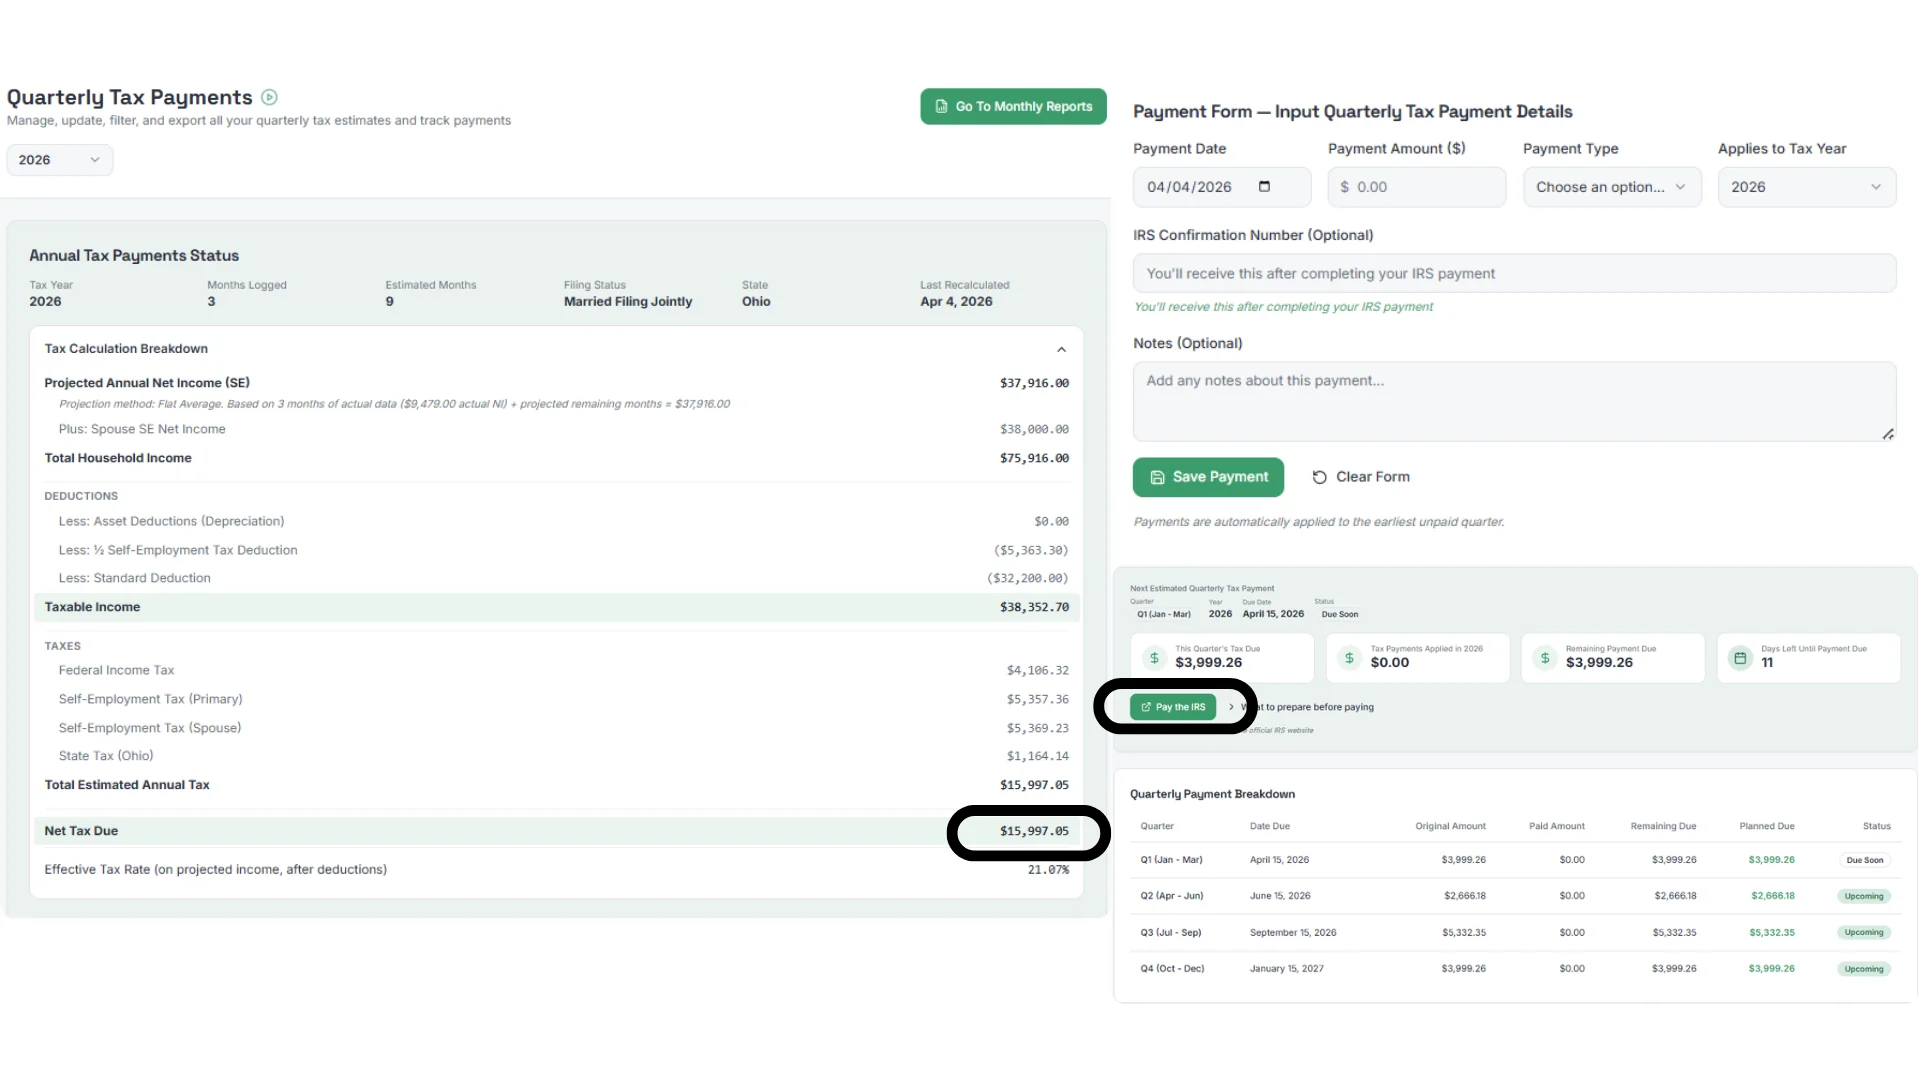Click the dollar icon on Tax Payments Applied card
The image size is (1920, 1080).
click(x=1349, y=658)
